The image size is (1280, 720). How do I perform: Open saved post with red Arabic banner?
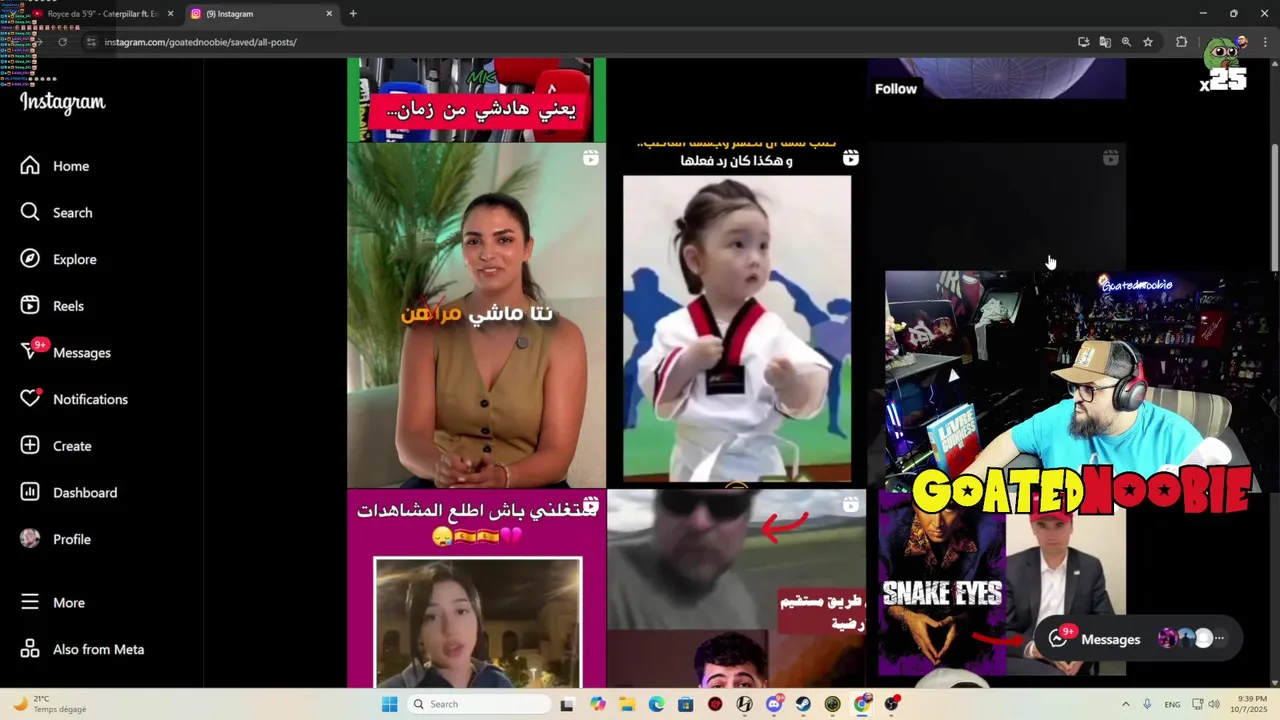[x=476, y=99]
